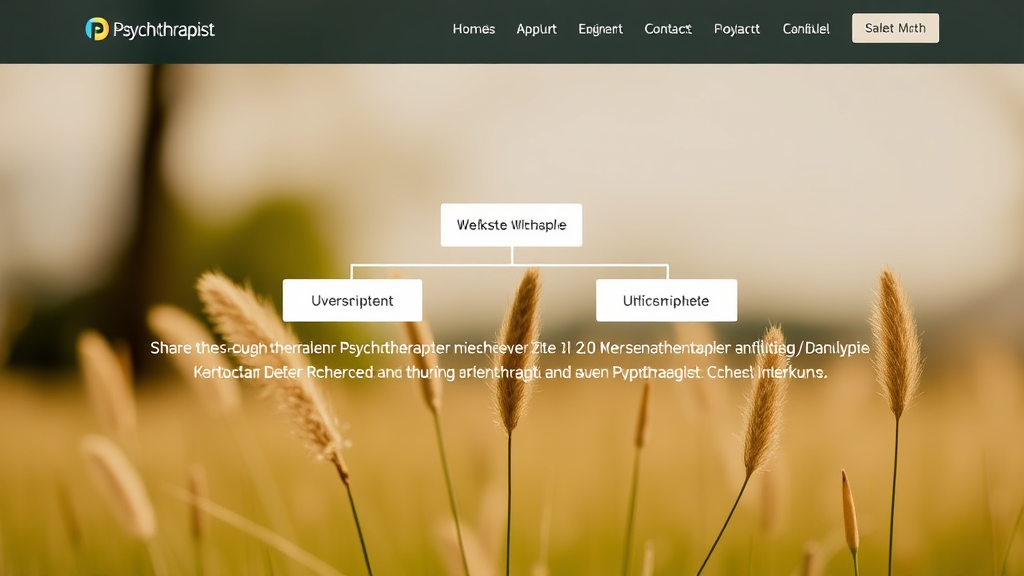Click the grass field hero image
The width and height of the screenshot is (1024, 576).
click(x=512, y=490)
